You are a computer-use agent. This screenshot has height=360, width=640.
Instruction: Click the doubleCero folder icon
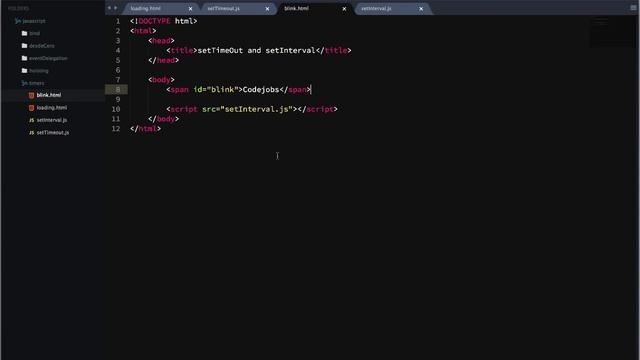coord(24,46)
